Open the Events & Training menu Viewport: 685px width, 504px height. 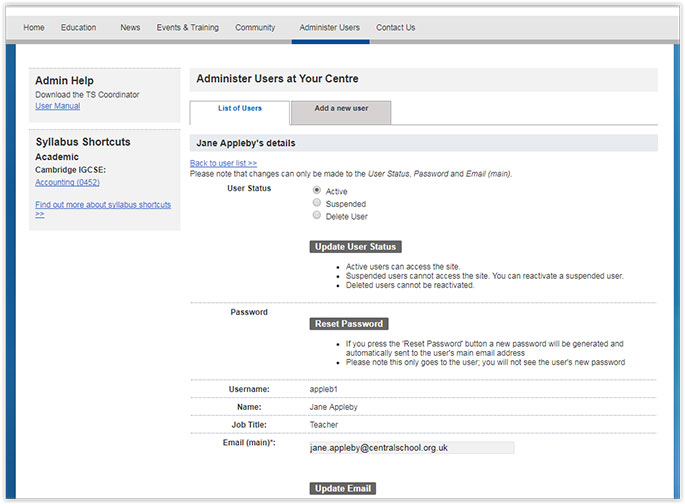pos(188,28)
